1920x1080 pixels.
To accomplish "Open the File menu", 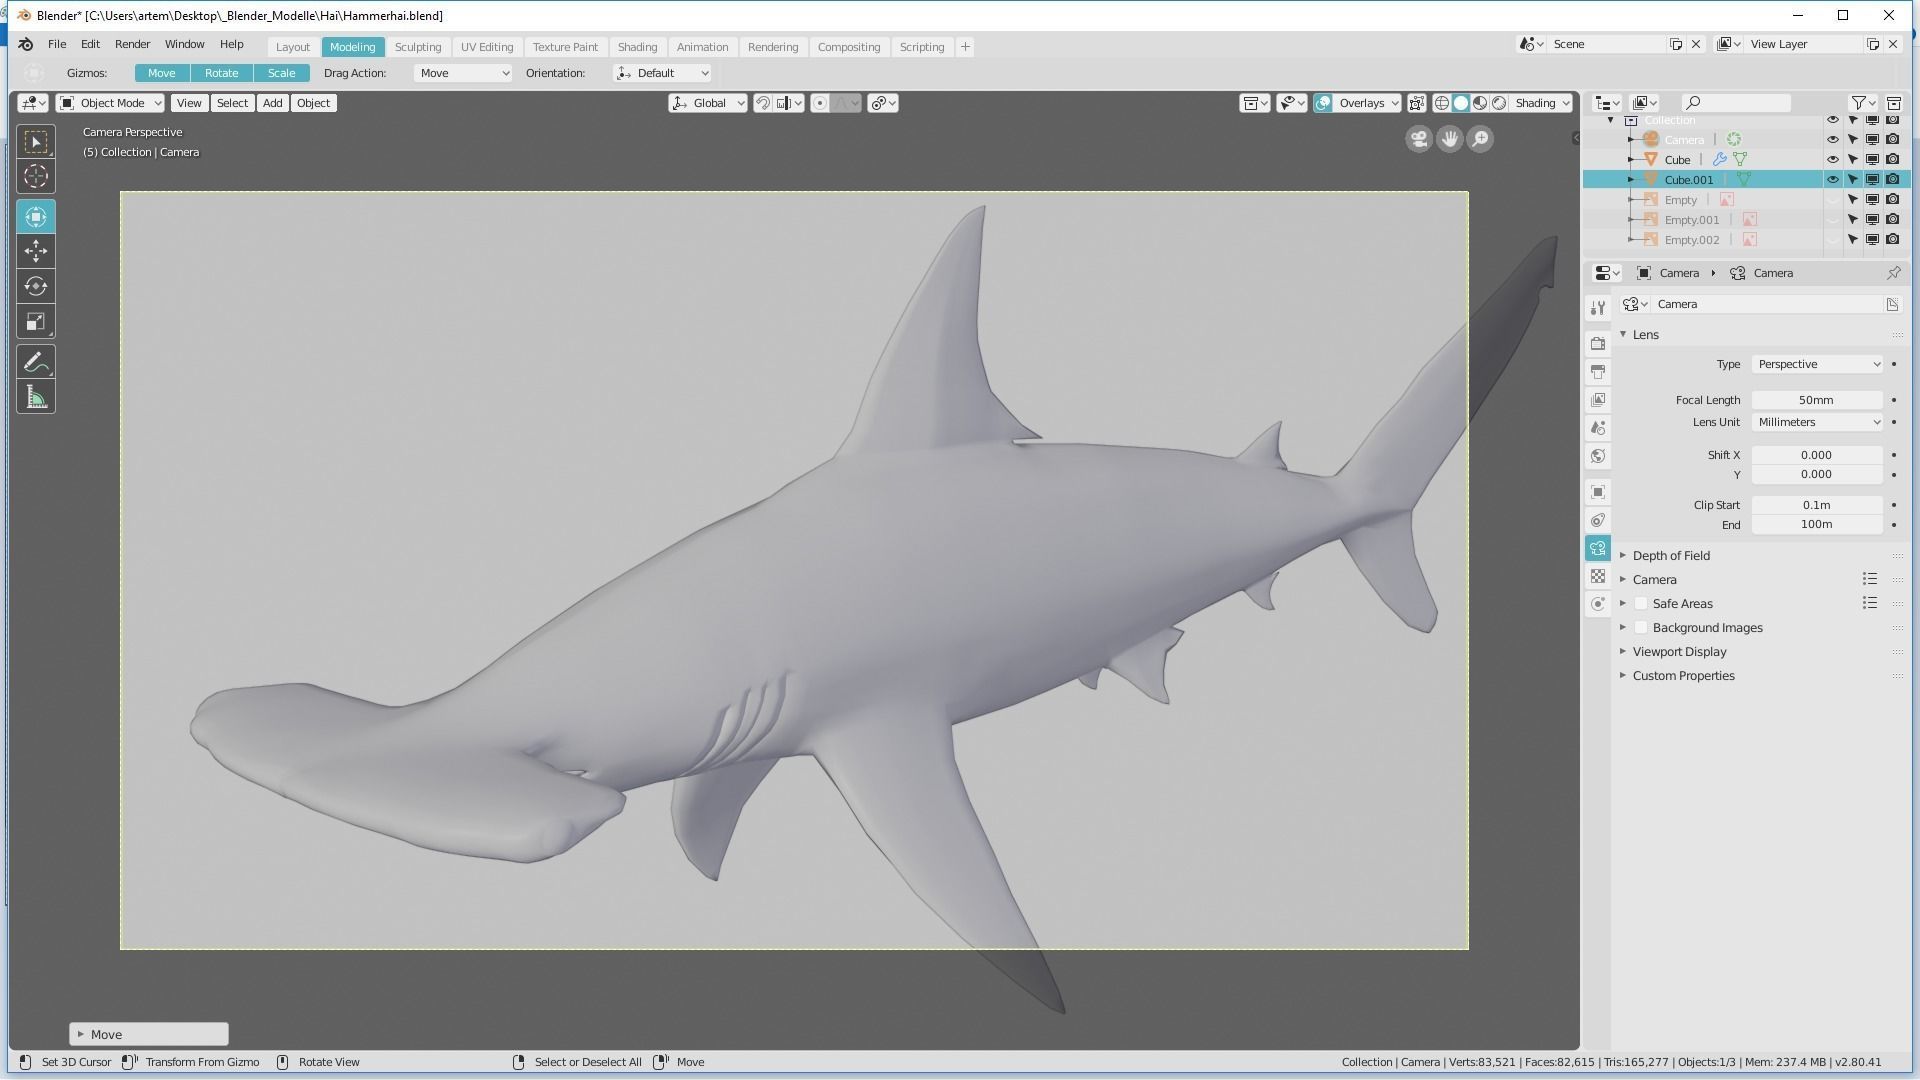I will [57, 44].
